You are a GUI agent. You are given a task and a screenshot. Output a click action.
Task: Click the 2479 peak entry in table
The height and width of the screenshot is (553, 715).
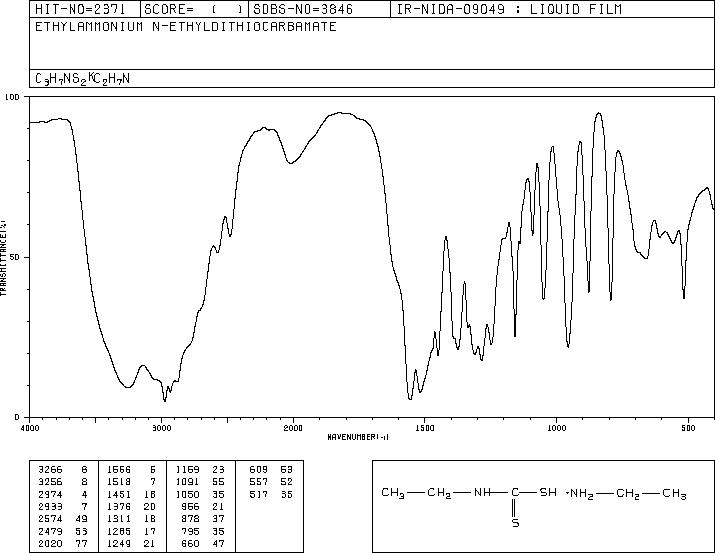50,532
